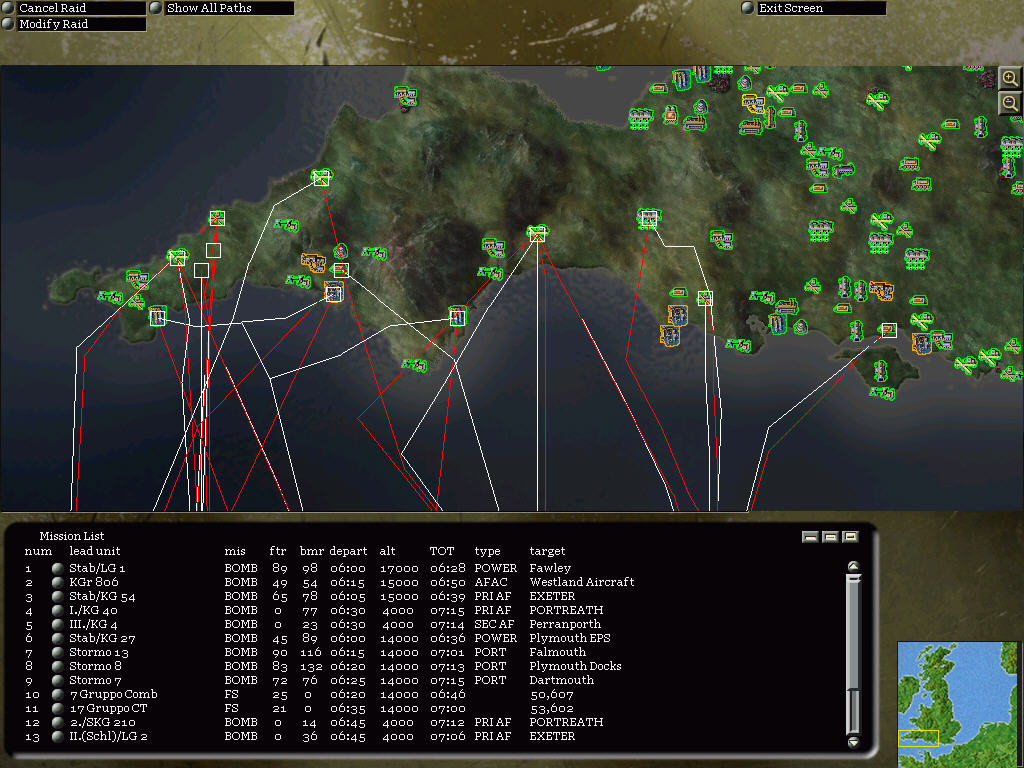This screenshot has height=768, width=1024.
Task: Select the Westland Aircraft factory target marker on map
Action: pyautogui.click(x=648, y=218)
